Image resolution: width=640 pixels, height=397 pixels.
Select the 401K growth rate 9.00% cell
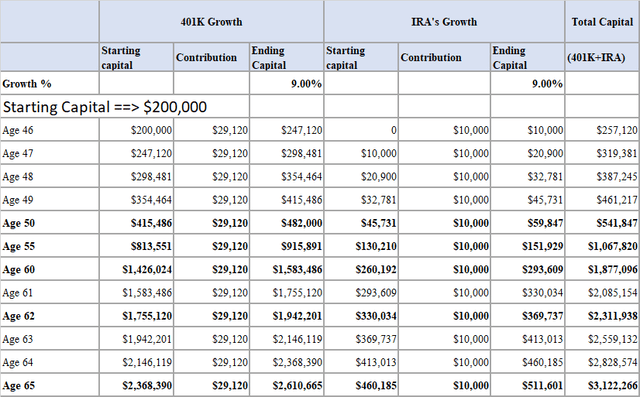[286, 84]
